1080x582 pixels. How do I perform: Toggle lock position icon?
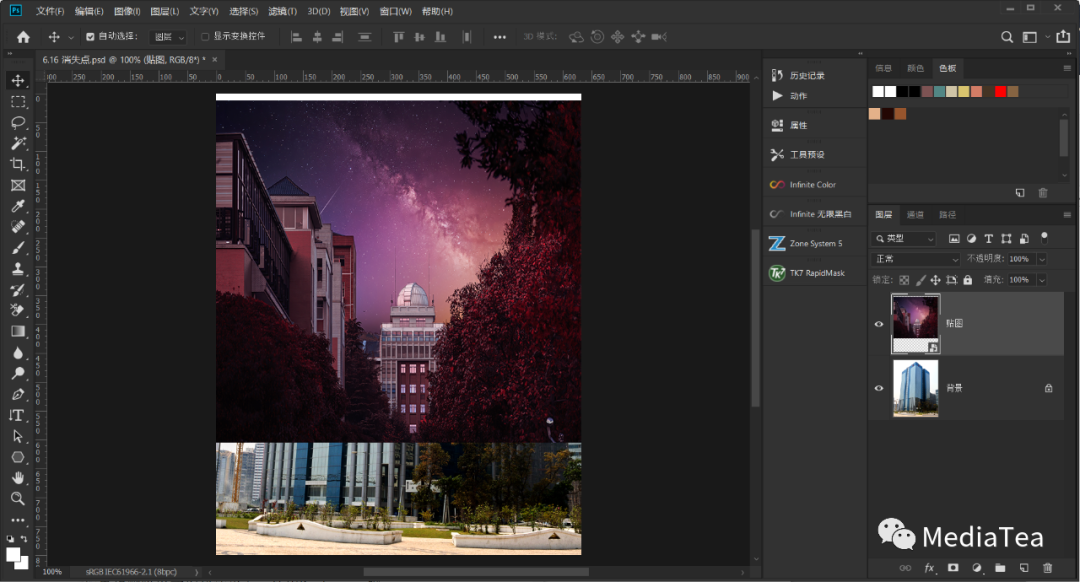point(935,280)
